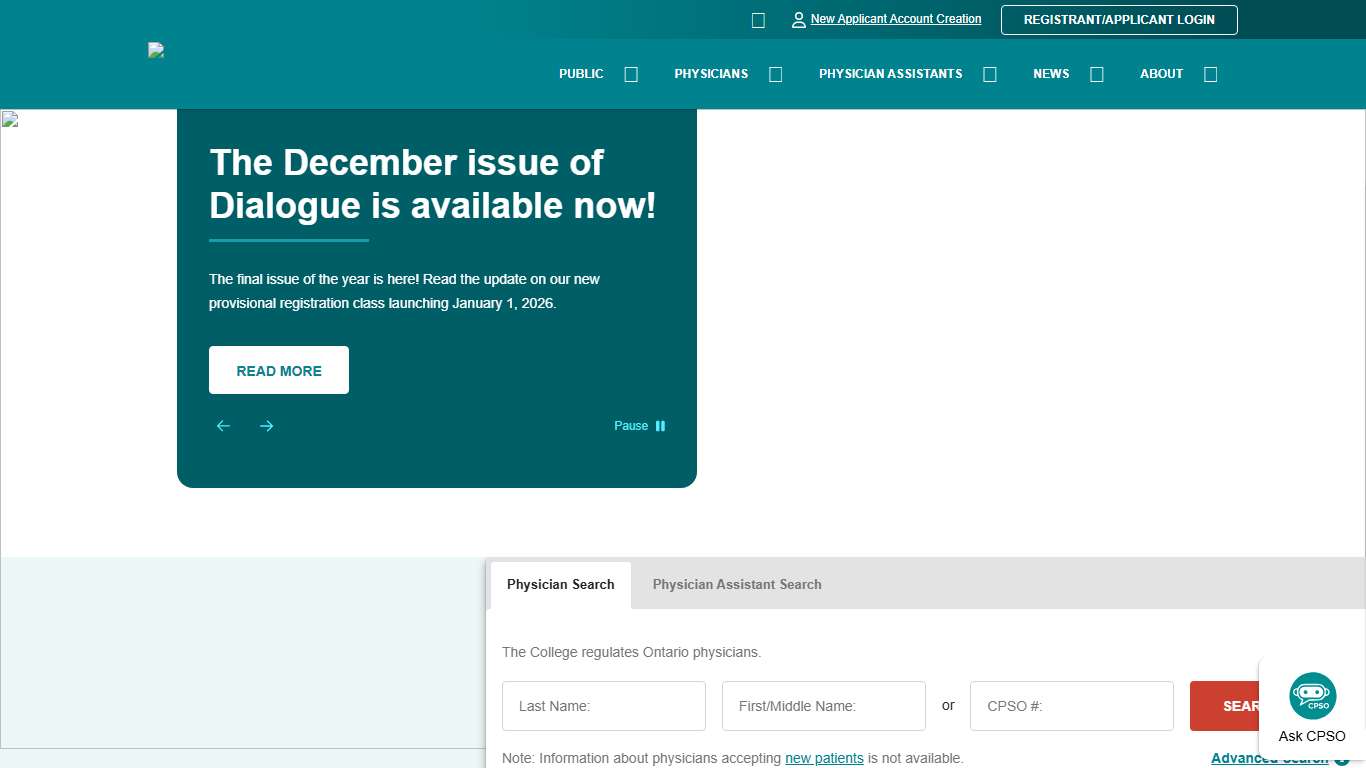This screenshot has width=1366, height=768.
Task: Click the Registrant/Applicant Login button
Action: [x=1119, y=20]
